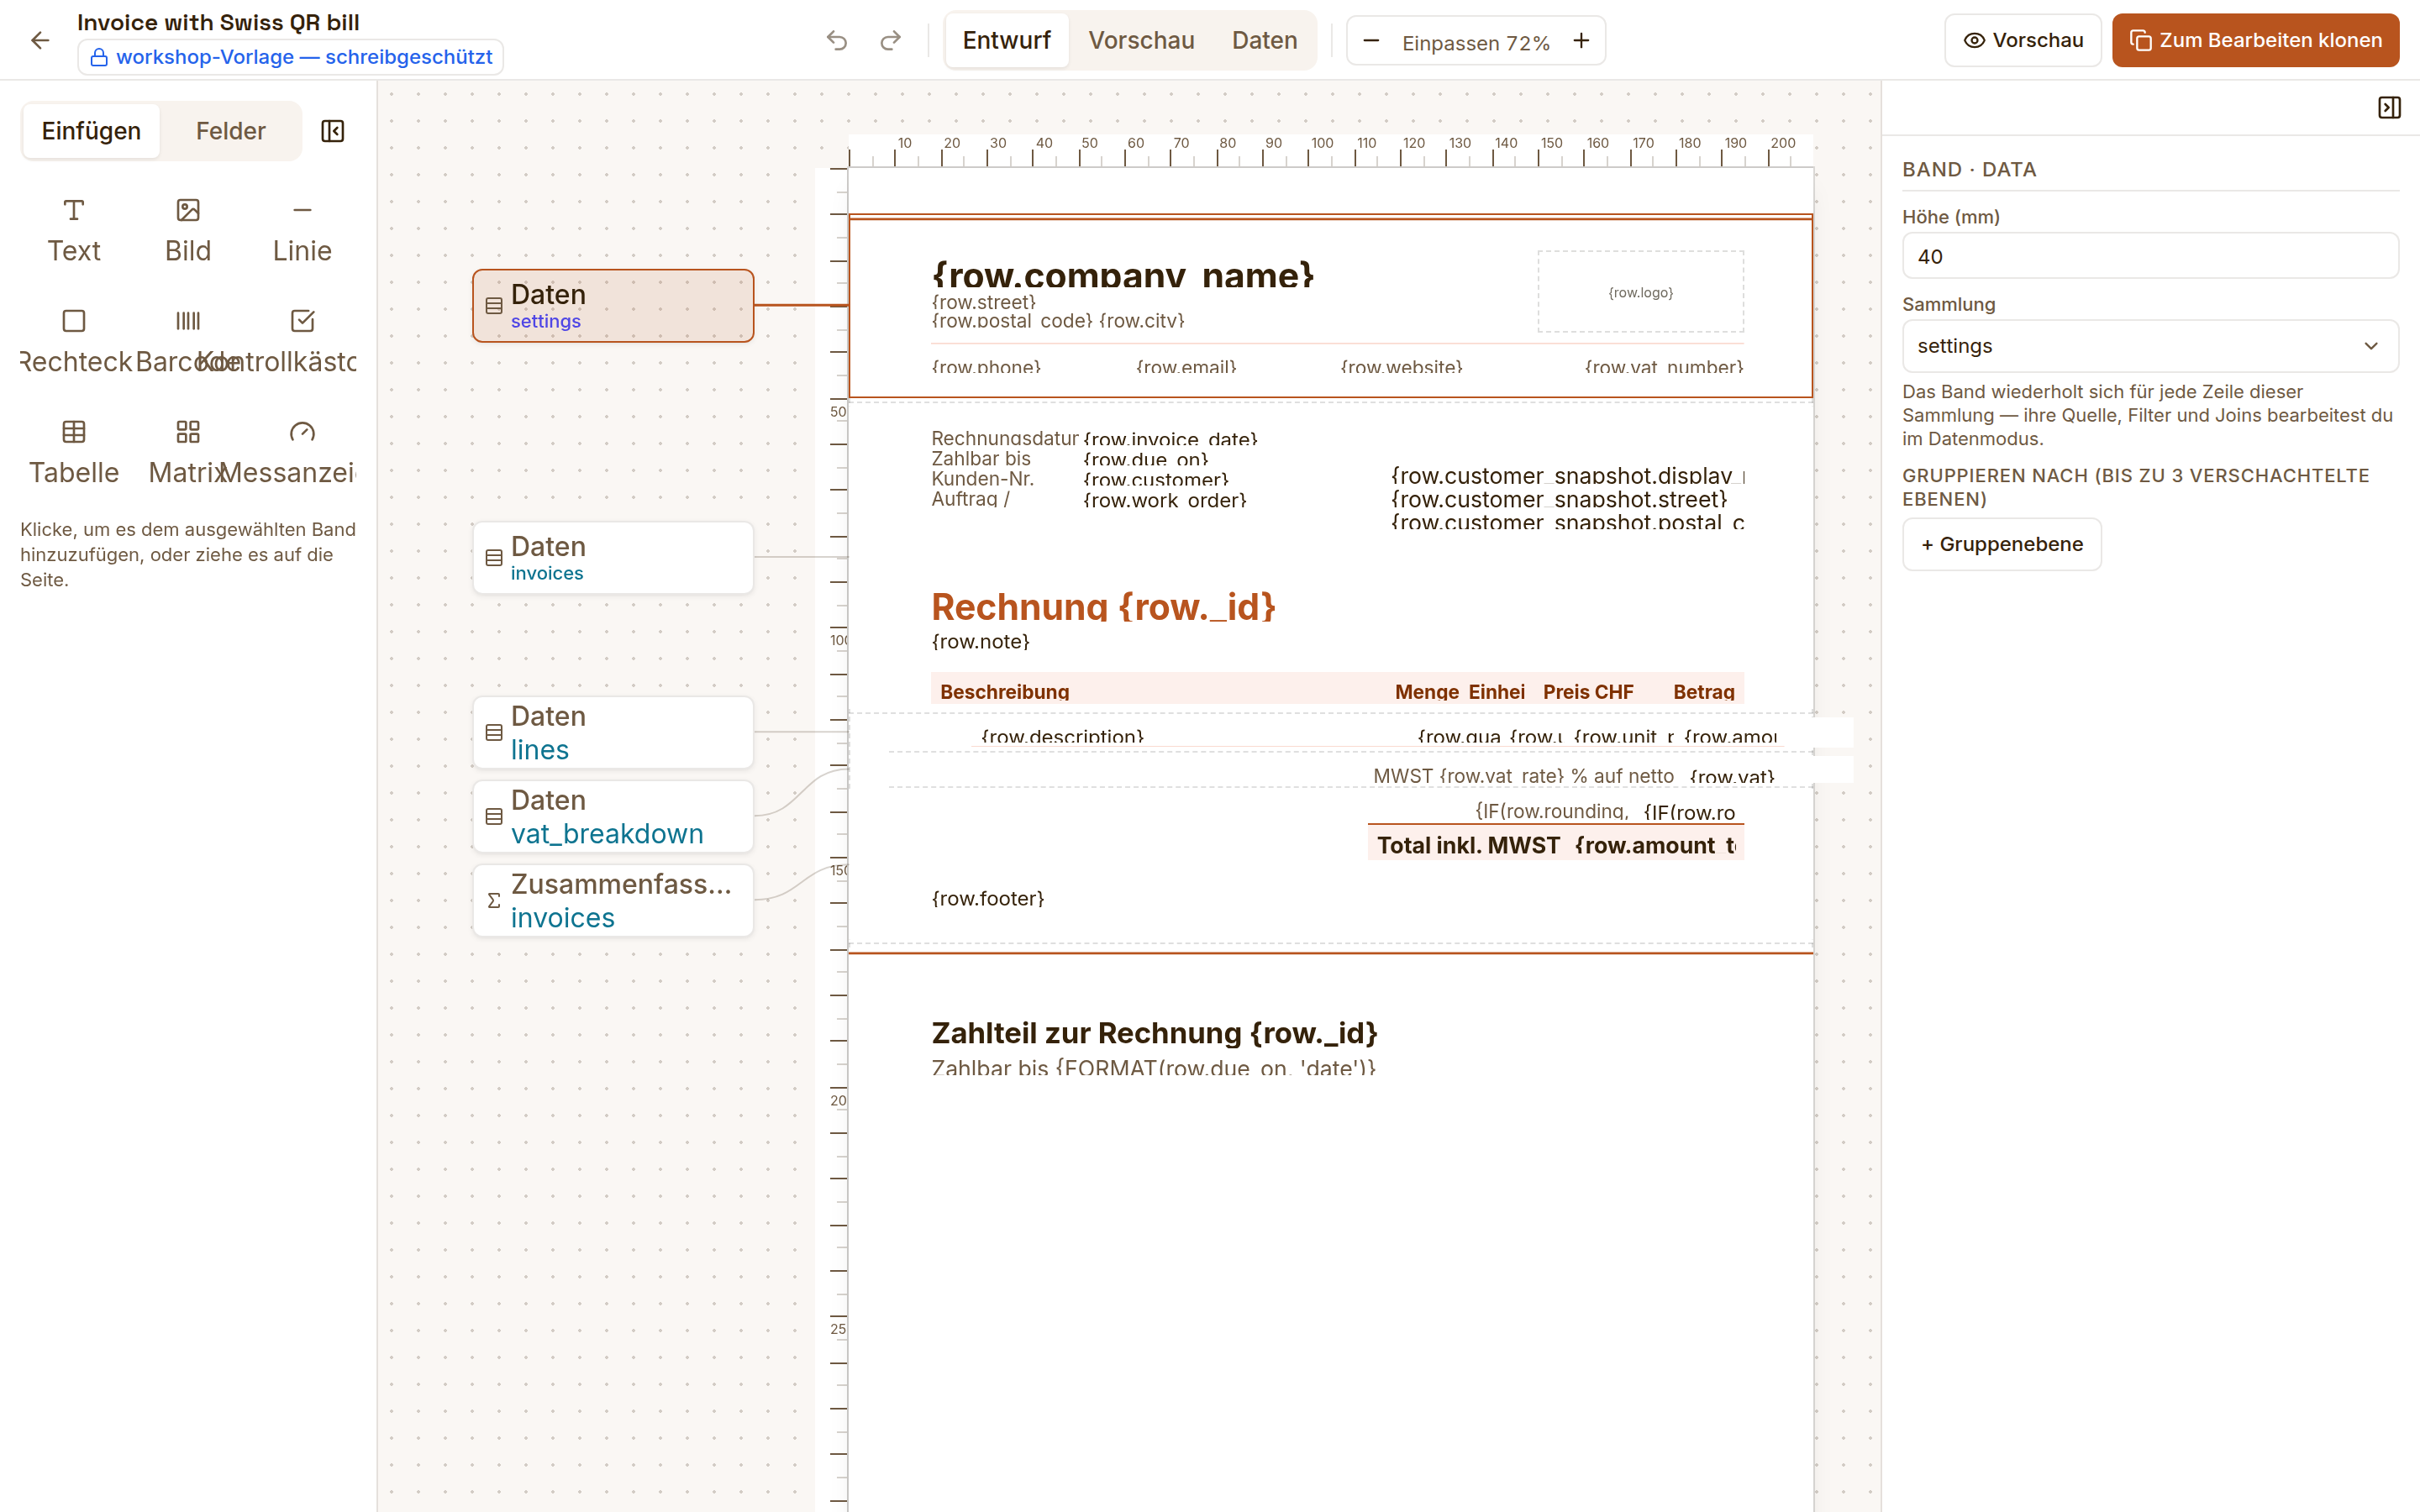Click the Höhe (mm) input field

click(2150, 256)
